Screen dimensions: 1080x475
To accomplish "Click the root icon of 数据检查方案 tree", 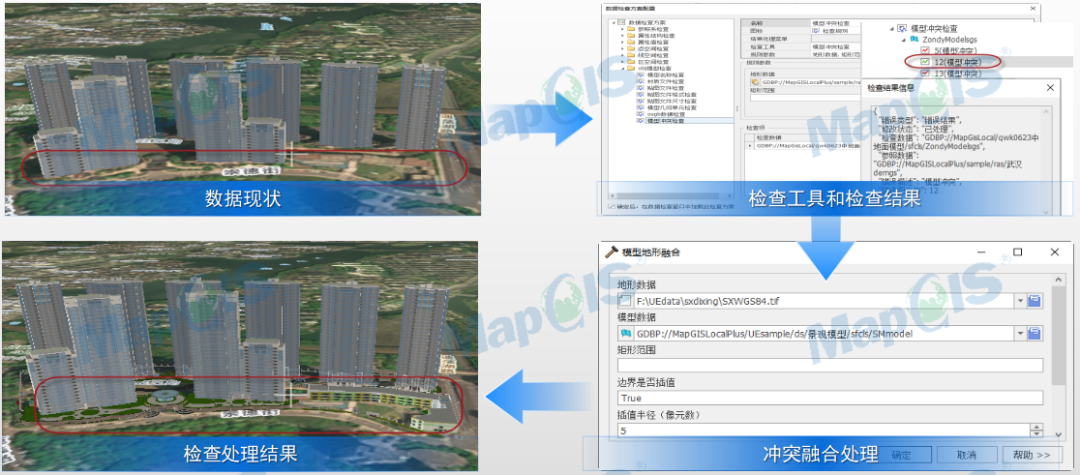I will [620, 22].
